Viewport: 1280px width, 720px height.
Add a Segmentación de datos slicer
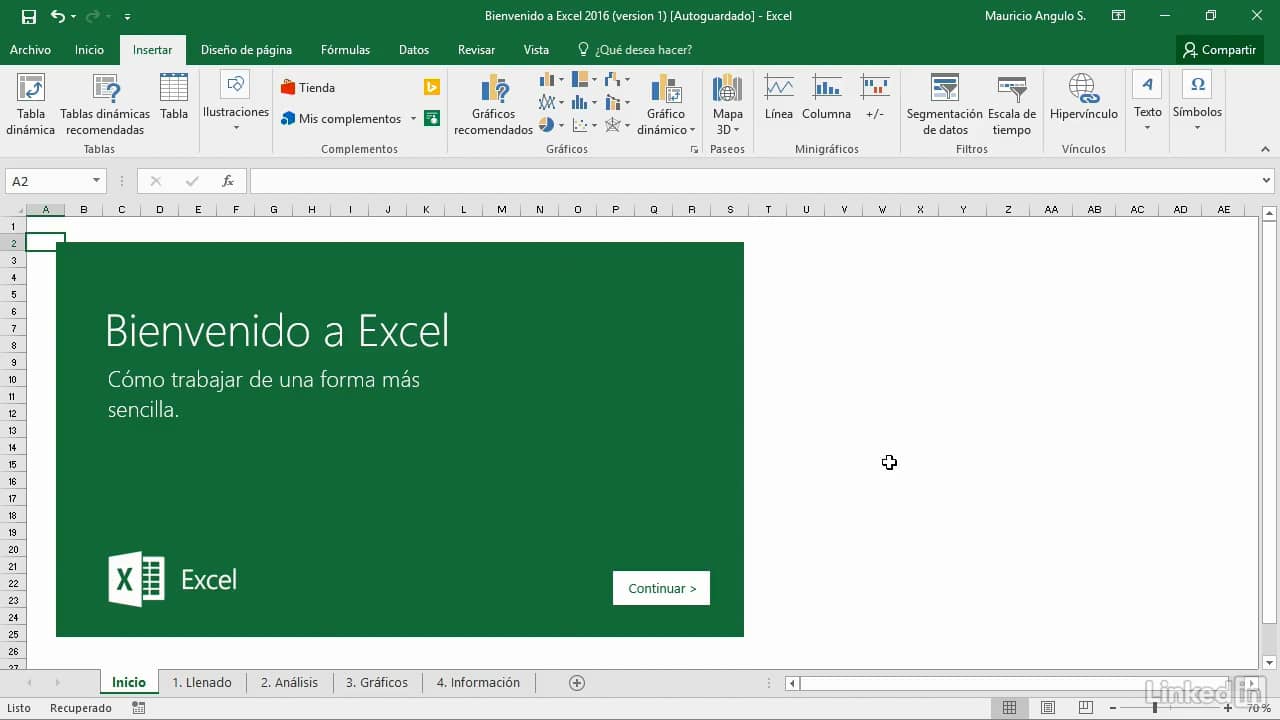pyautogui.click(x=945, y=104)
